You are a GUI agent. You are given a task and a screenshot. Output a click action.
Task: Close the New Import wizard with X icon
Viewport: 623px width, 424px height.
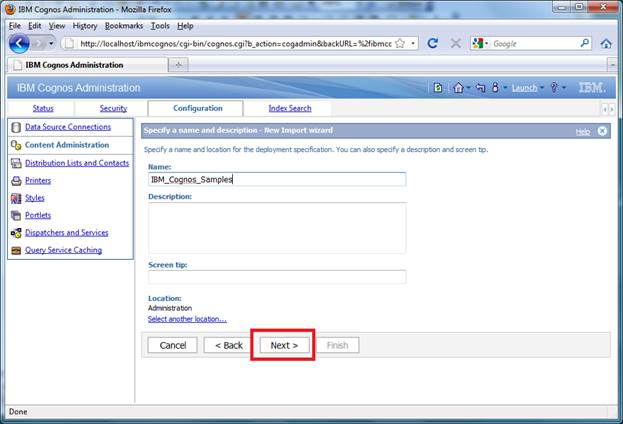(x=602, y=131)
